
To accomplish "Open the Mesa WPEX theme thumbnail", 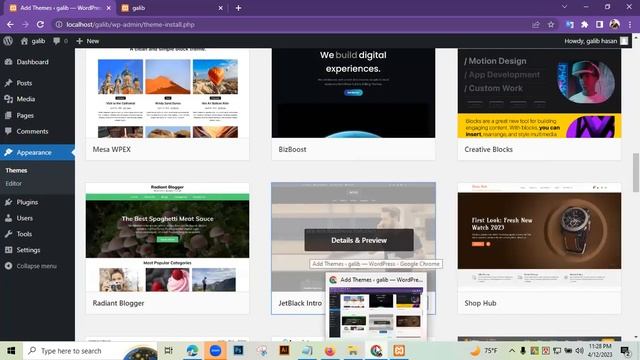I will point(167,93).
